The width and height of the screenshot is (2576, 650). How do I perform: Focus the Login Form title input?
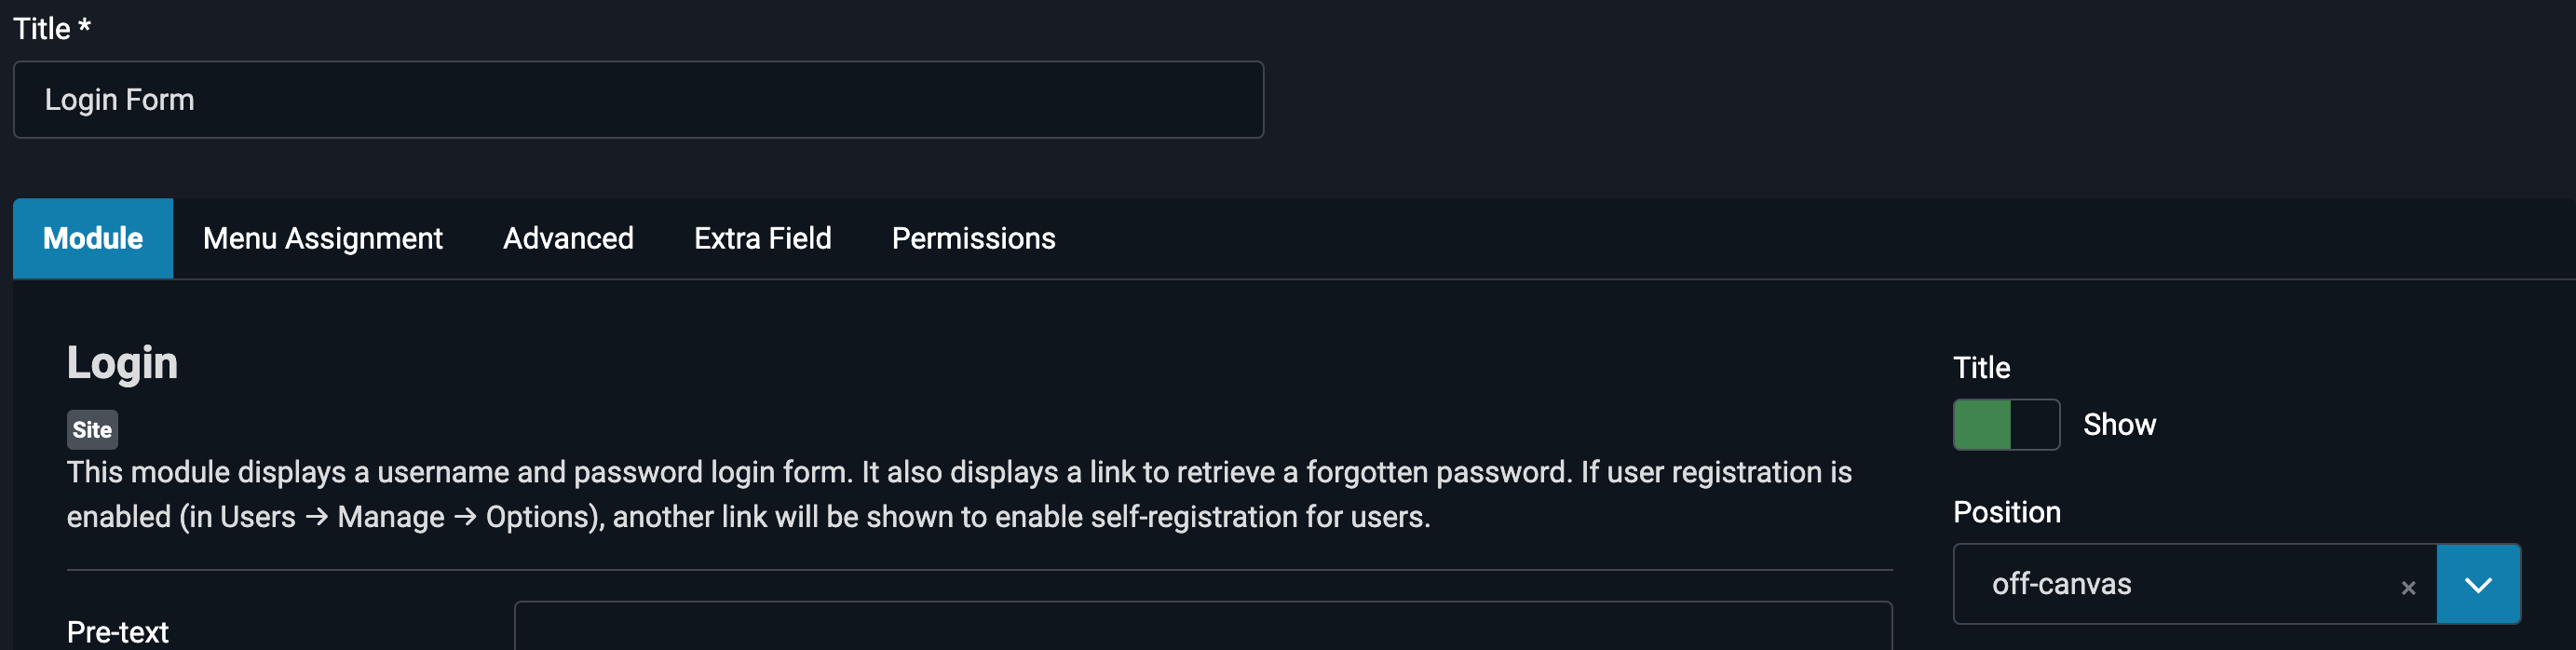pyautogui.click(x=638, y=100)
